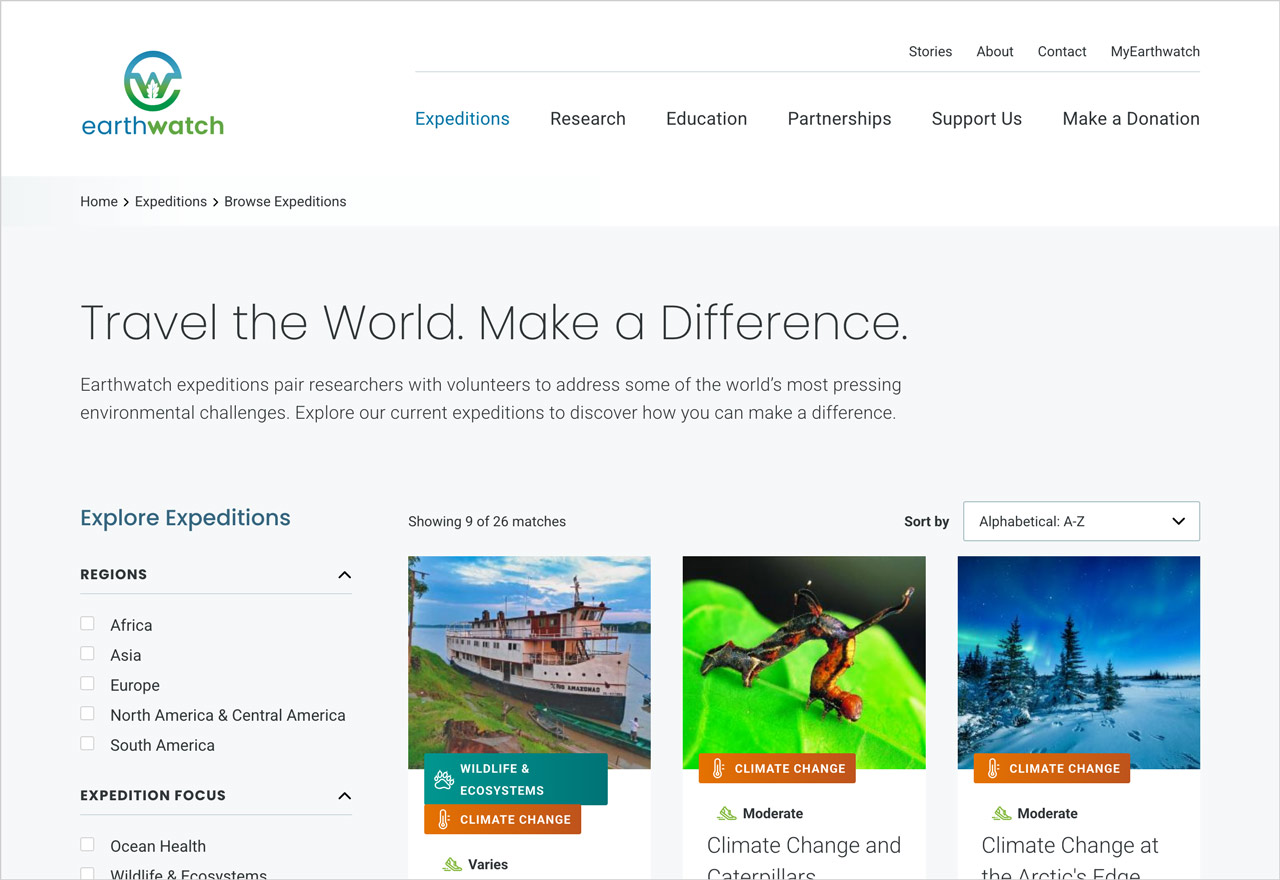Open the Support Us menu
This screenshot has height=880, width=1280.
976,118
